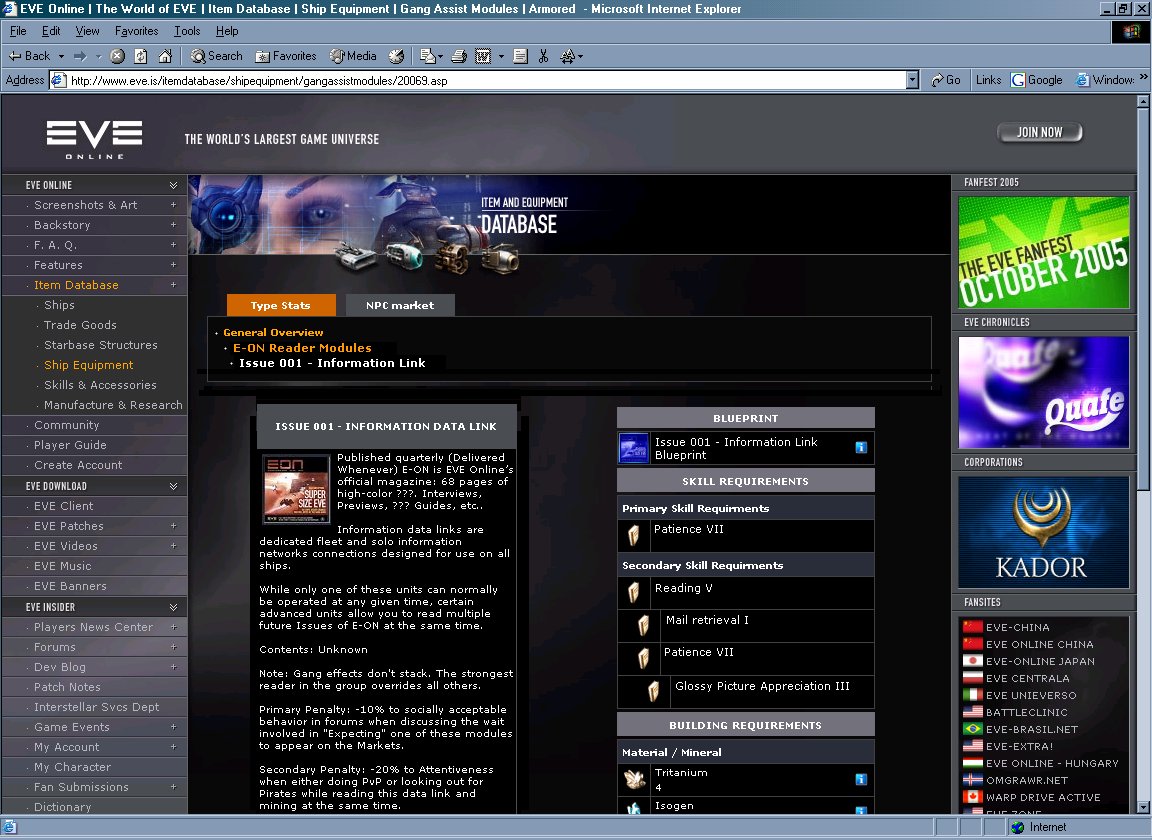Click the Edit with Word icon

[x=483, y=56]
